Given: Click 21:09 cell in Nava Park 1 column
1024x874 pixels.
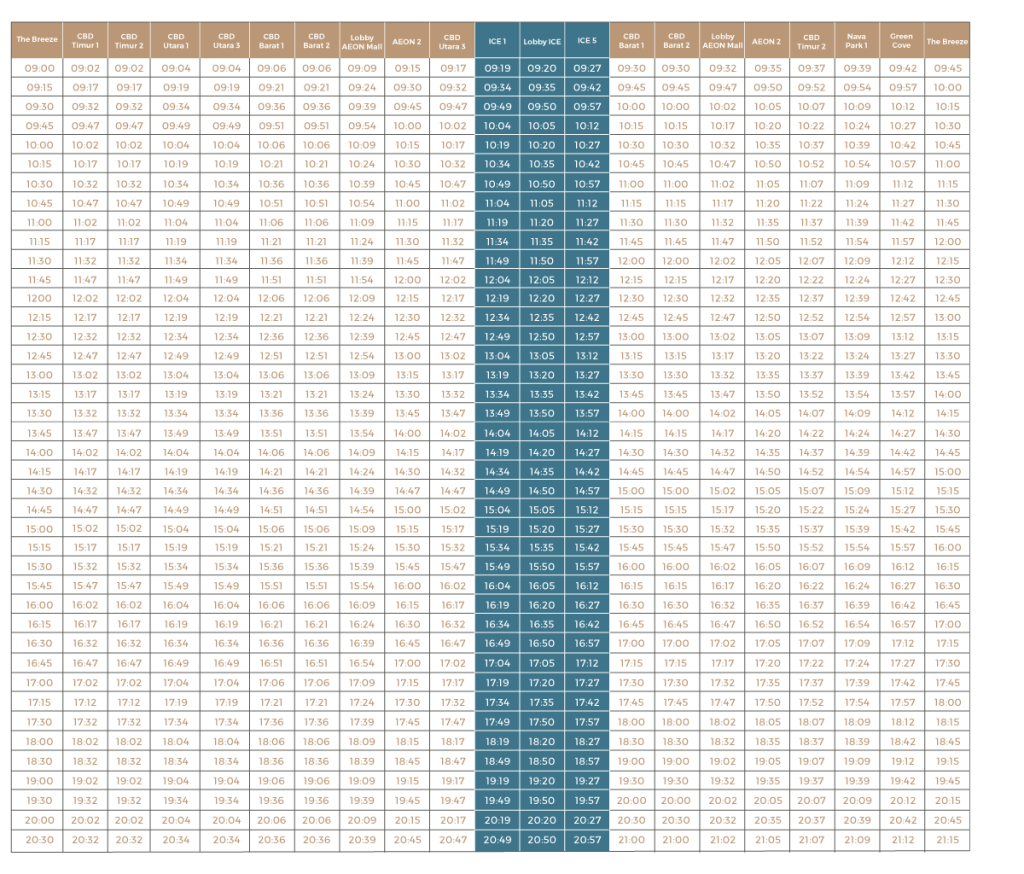Looking at the screenshot, I should tap(857, 840).
